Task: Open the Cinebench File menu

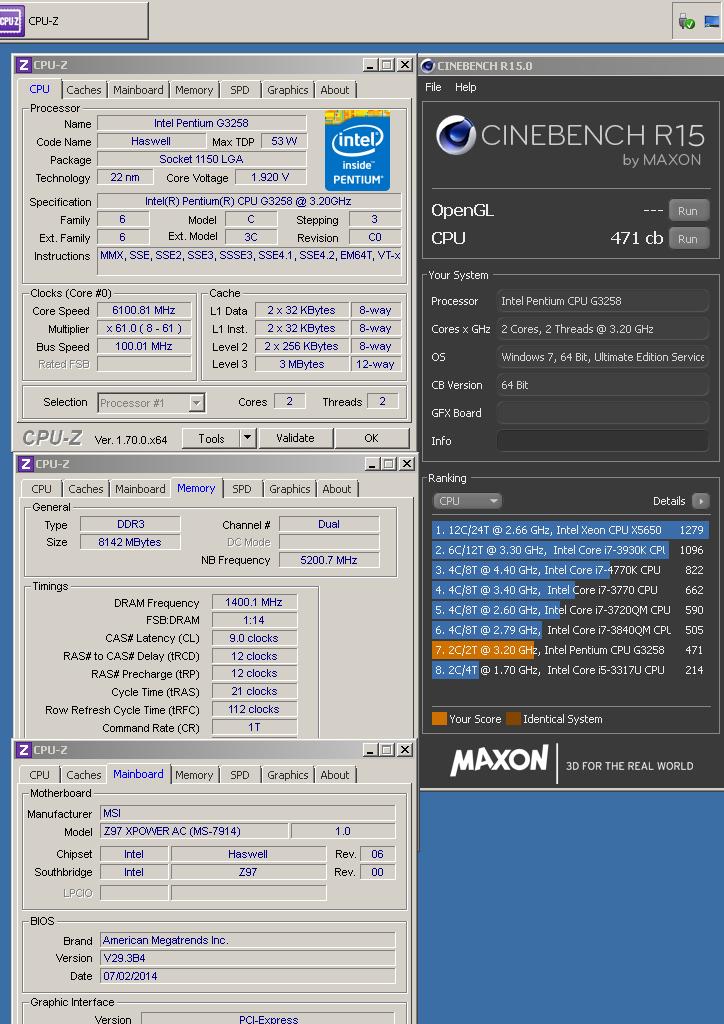Action: point(433,87)
